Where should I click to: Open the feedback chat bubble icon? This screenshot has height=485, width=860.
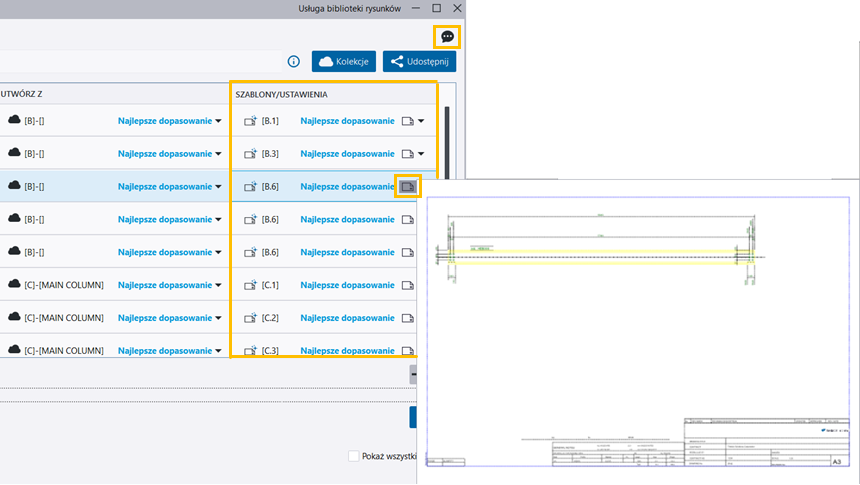point(448,37)
